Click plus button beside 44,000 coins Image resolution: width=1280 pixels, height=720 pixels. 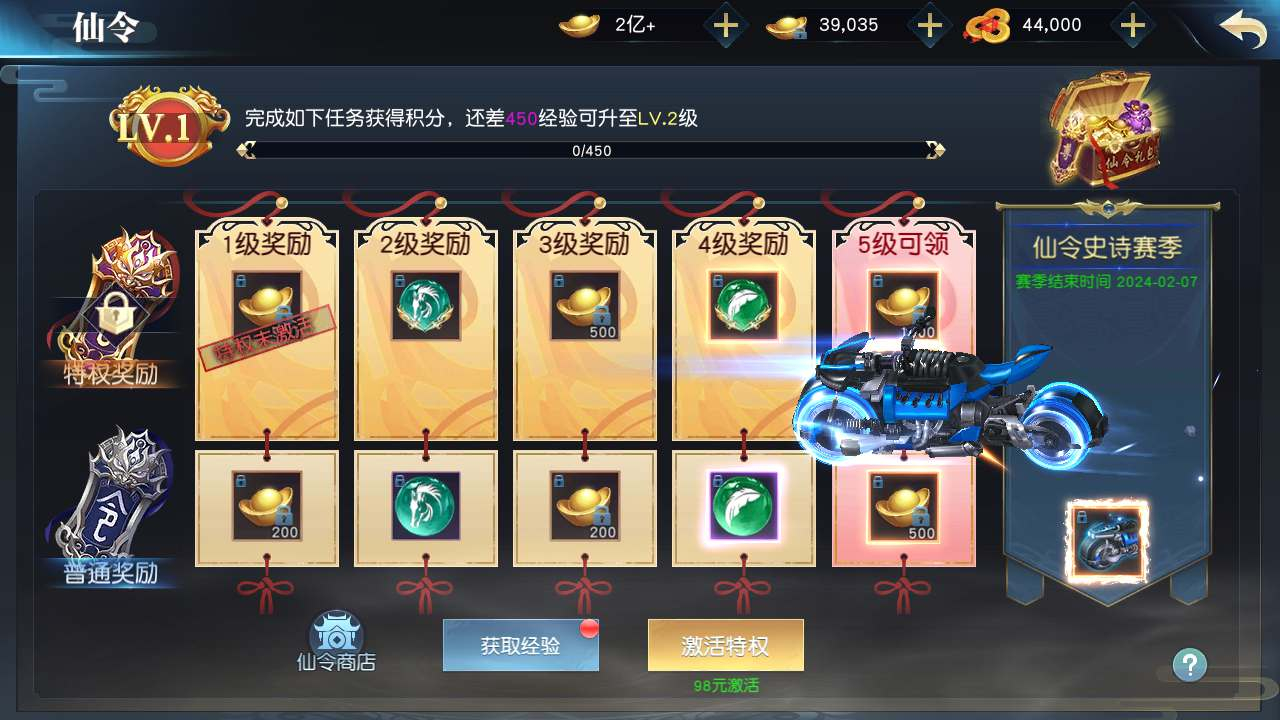(1131, 26)
